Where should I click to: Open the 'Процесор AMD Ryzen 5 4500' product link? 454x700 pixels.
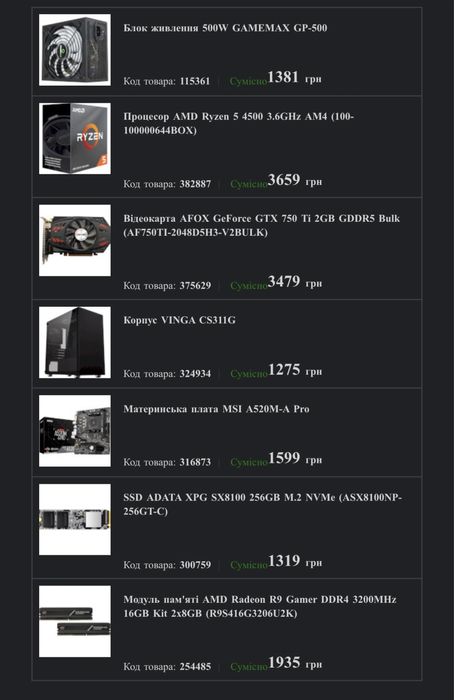[238, 123]
